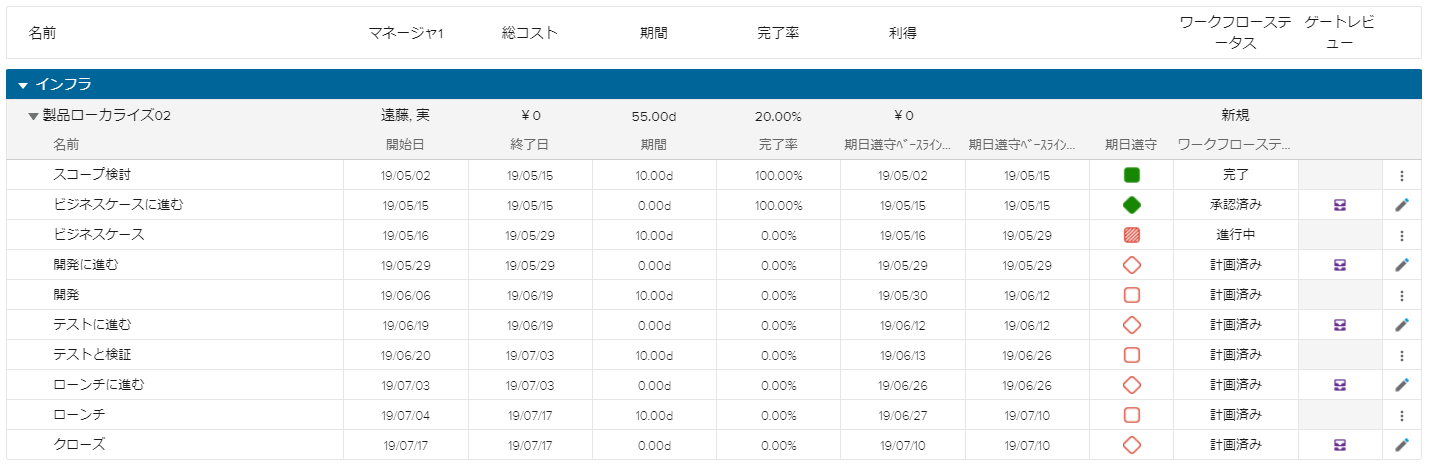The width and height of the screenshot is (1430, 473).
Task: Click the 総コスト column header
Action: pyautogui.click(x=530, y=33)
